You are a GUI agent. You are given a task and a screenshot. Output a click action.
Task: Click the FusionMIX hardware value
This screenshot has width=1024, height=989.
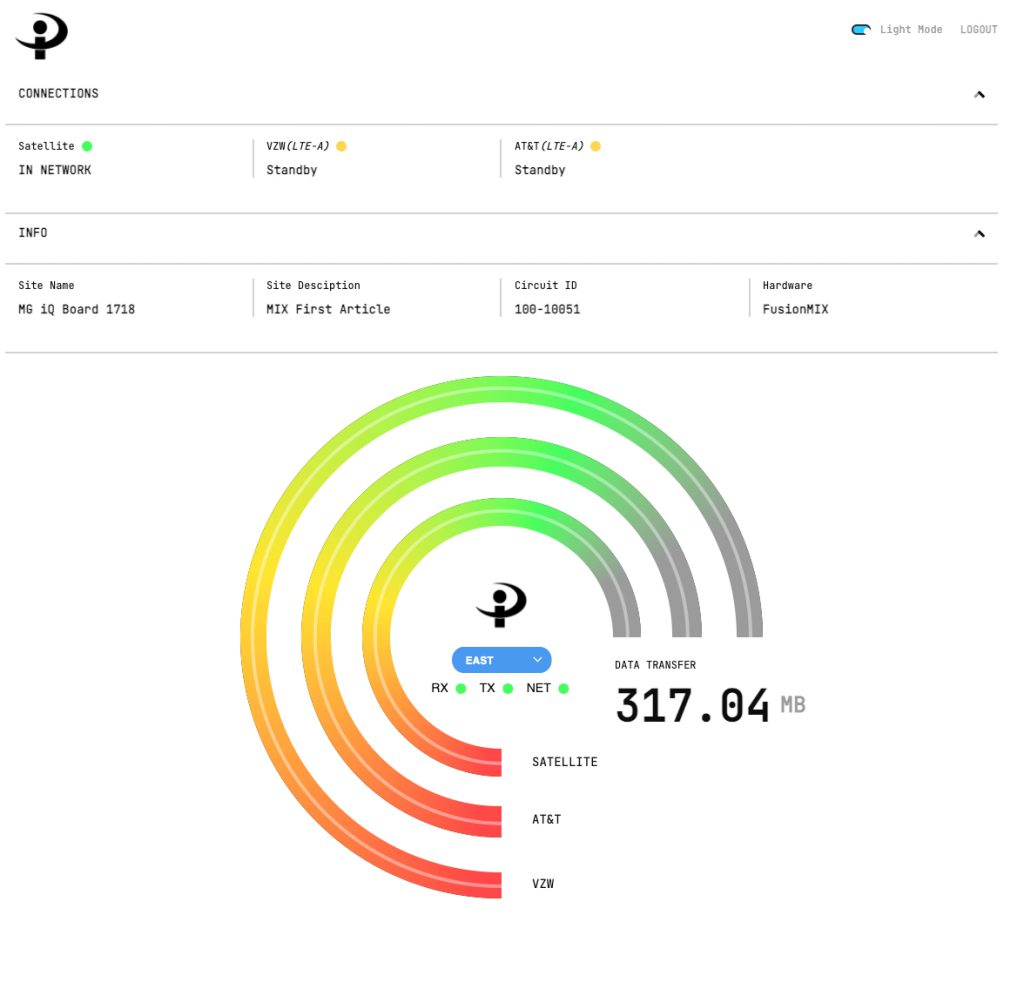point(795,309)
